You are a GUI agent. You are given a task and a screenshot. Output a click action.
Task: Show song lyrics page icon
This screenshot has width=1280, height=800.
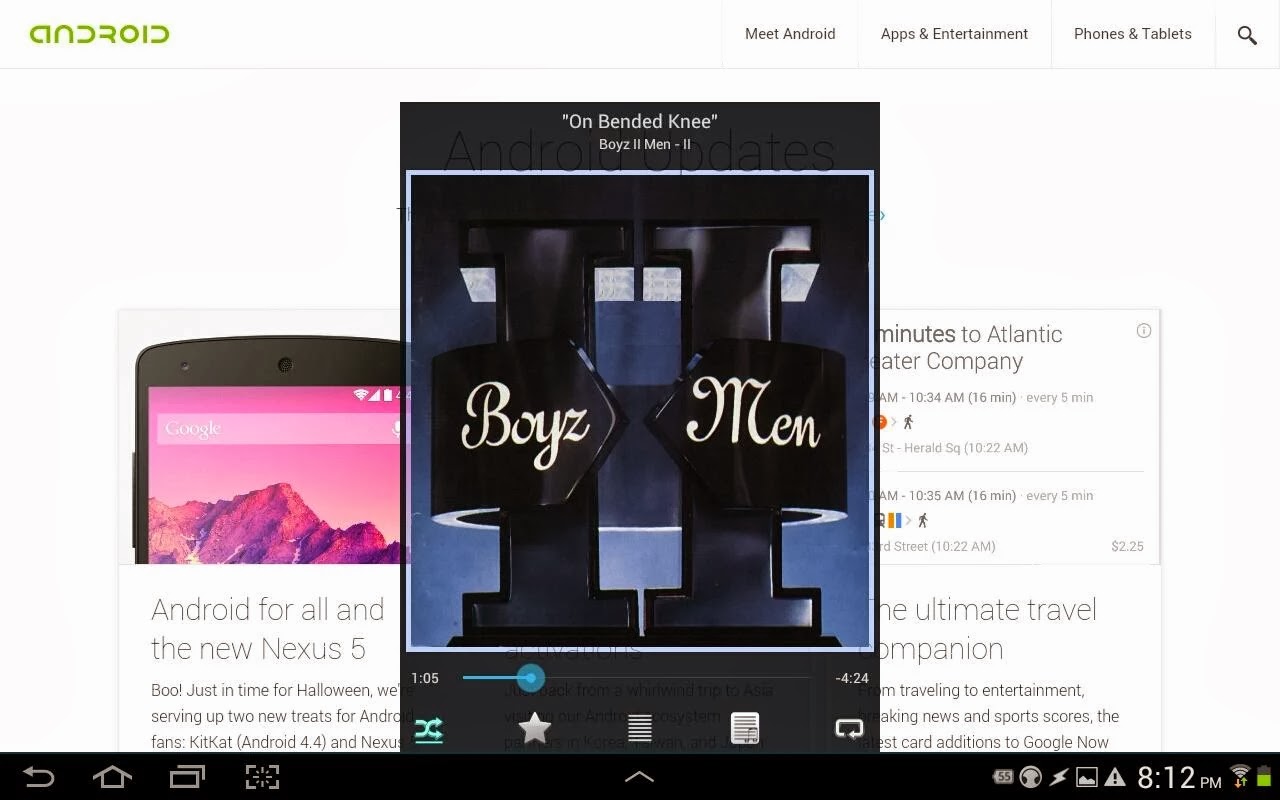(745, 729)
